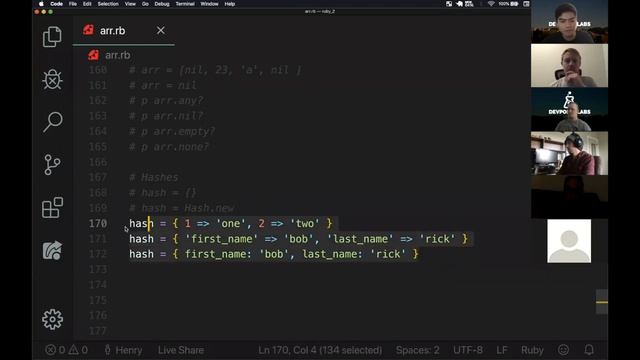Click the Wi-Fi icon in menu bar
Viewport: 640px width, 360px height.
point(491,4)
